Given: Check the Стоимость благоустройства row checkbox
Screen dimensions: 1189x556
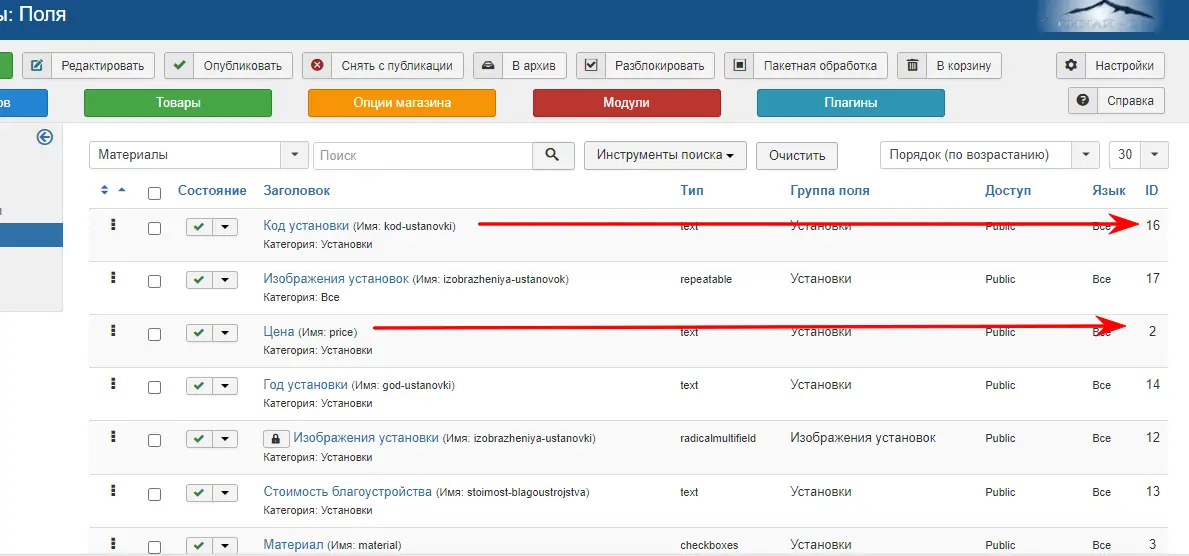Looking at the screenshot, I should [x=155, y=495].
